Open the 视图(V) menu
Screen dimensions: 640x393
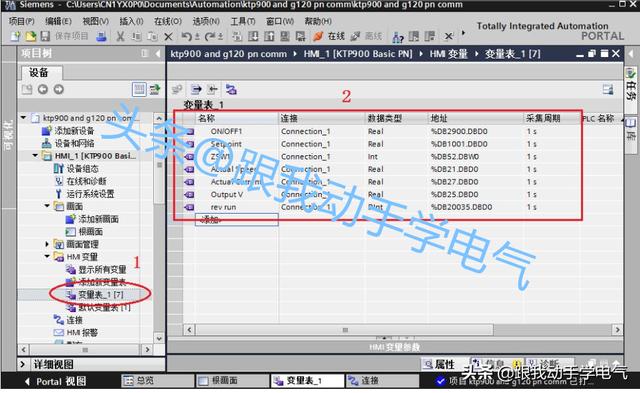point(96,21)
